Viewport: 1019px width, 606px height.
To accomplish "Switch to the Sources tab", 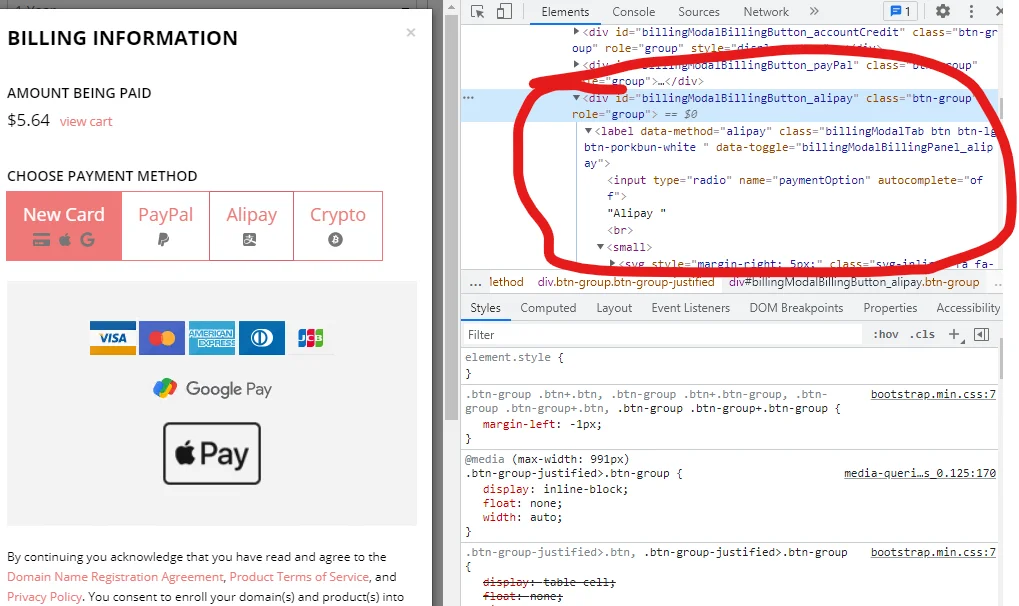I will pos(699,12).
